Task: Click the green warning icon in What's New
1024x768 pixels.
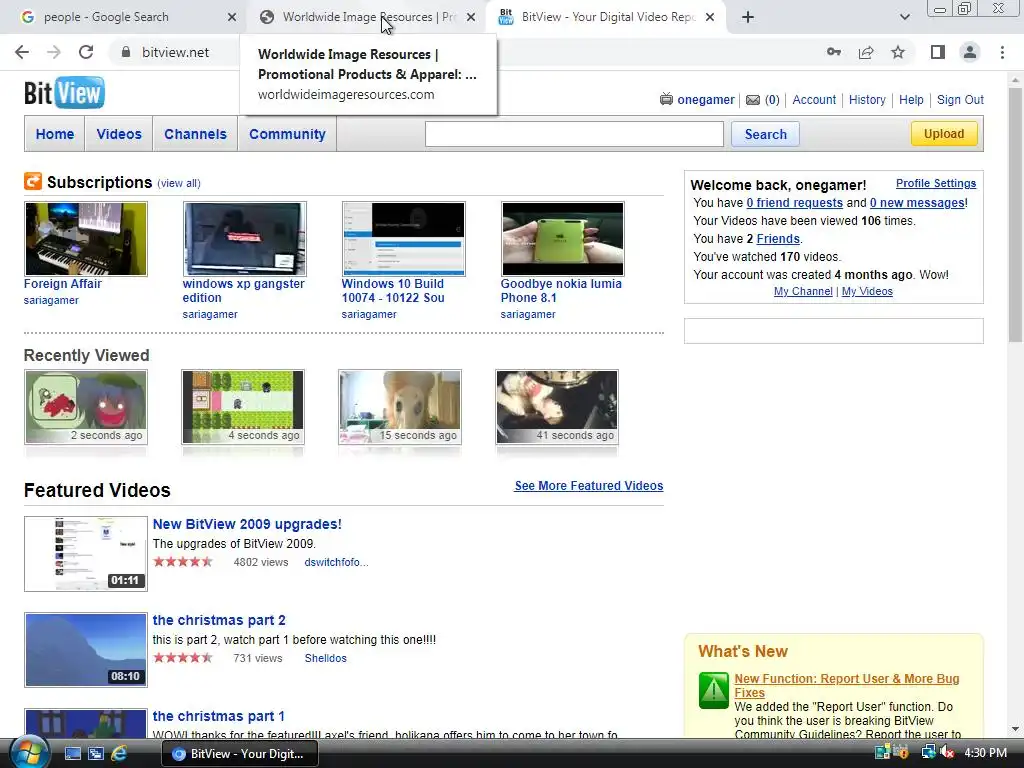Action: pos(713,690)
